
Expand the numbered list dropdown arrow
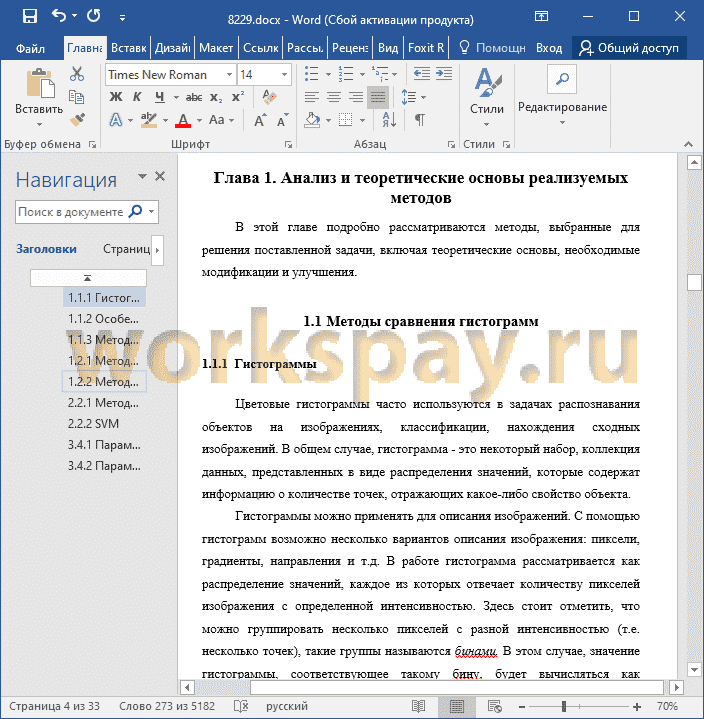[x=362, y=74]
